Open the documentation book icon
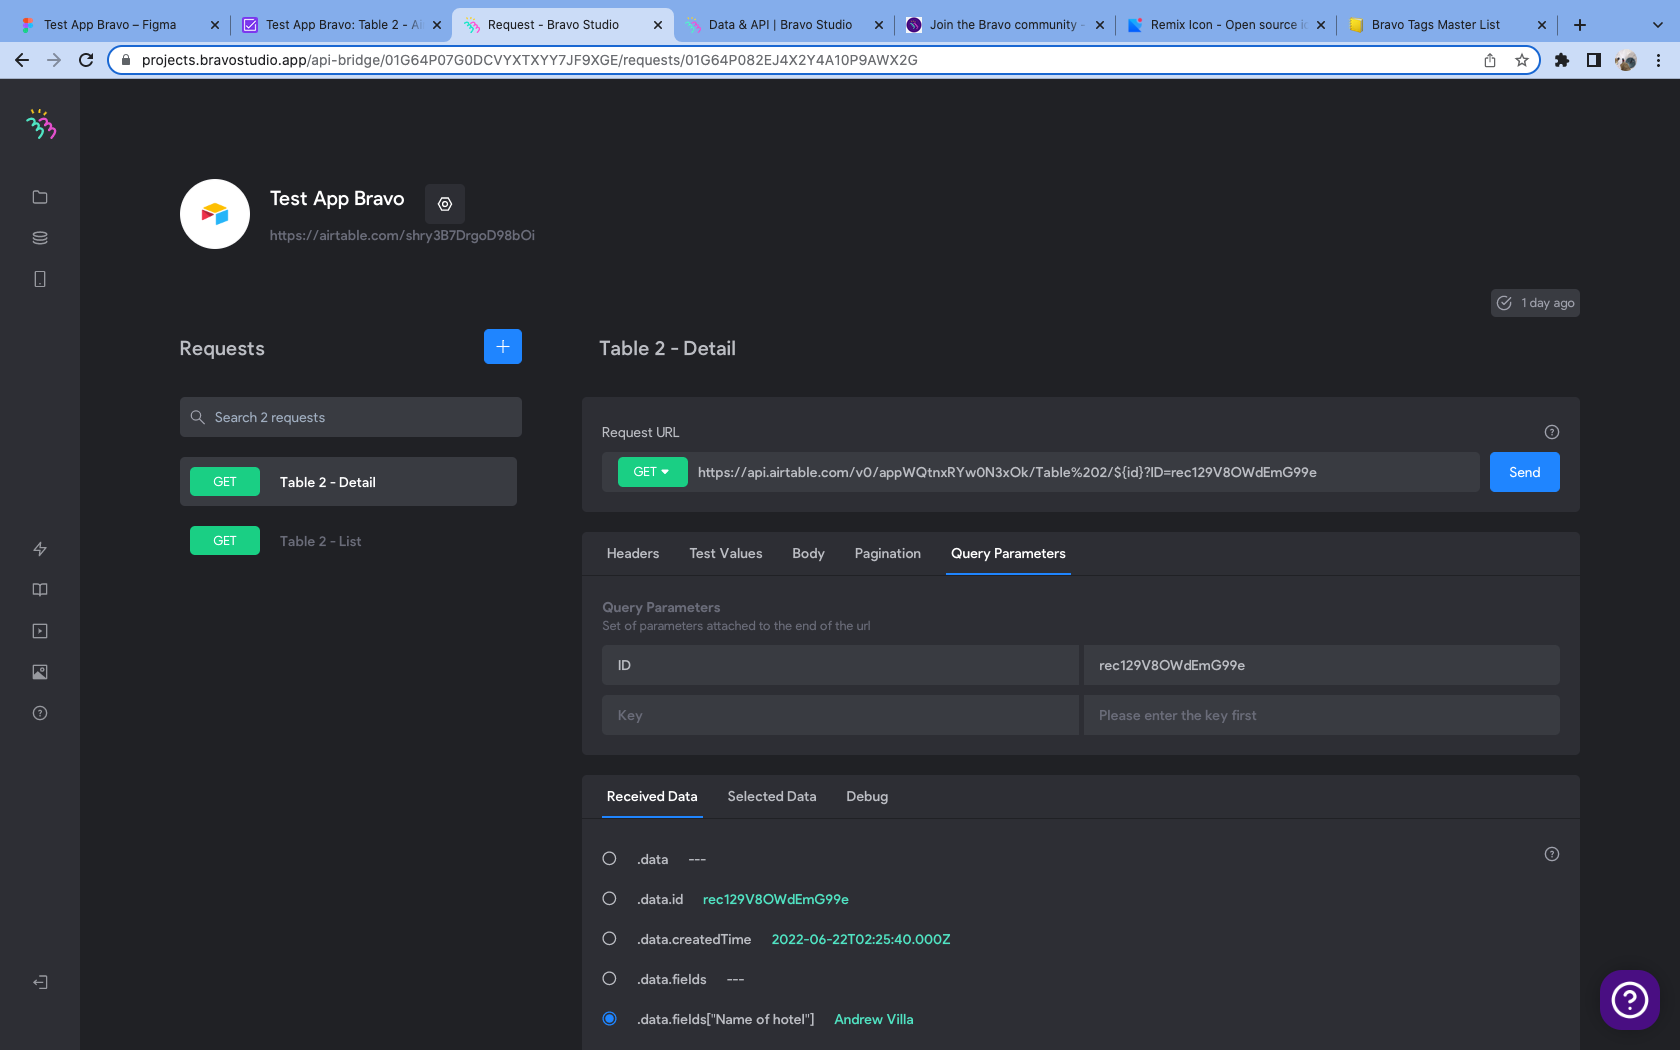 [x=40, y=590]
